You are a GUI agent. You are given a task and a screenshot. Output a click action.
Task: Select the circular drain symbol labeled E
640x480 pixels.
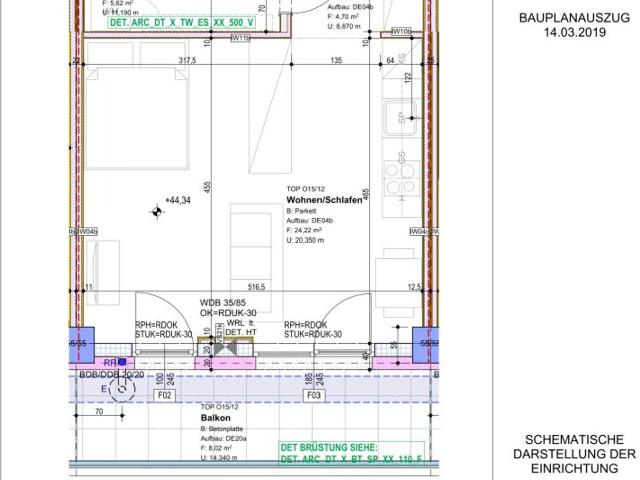[x=122, y=389]
